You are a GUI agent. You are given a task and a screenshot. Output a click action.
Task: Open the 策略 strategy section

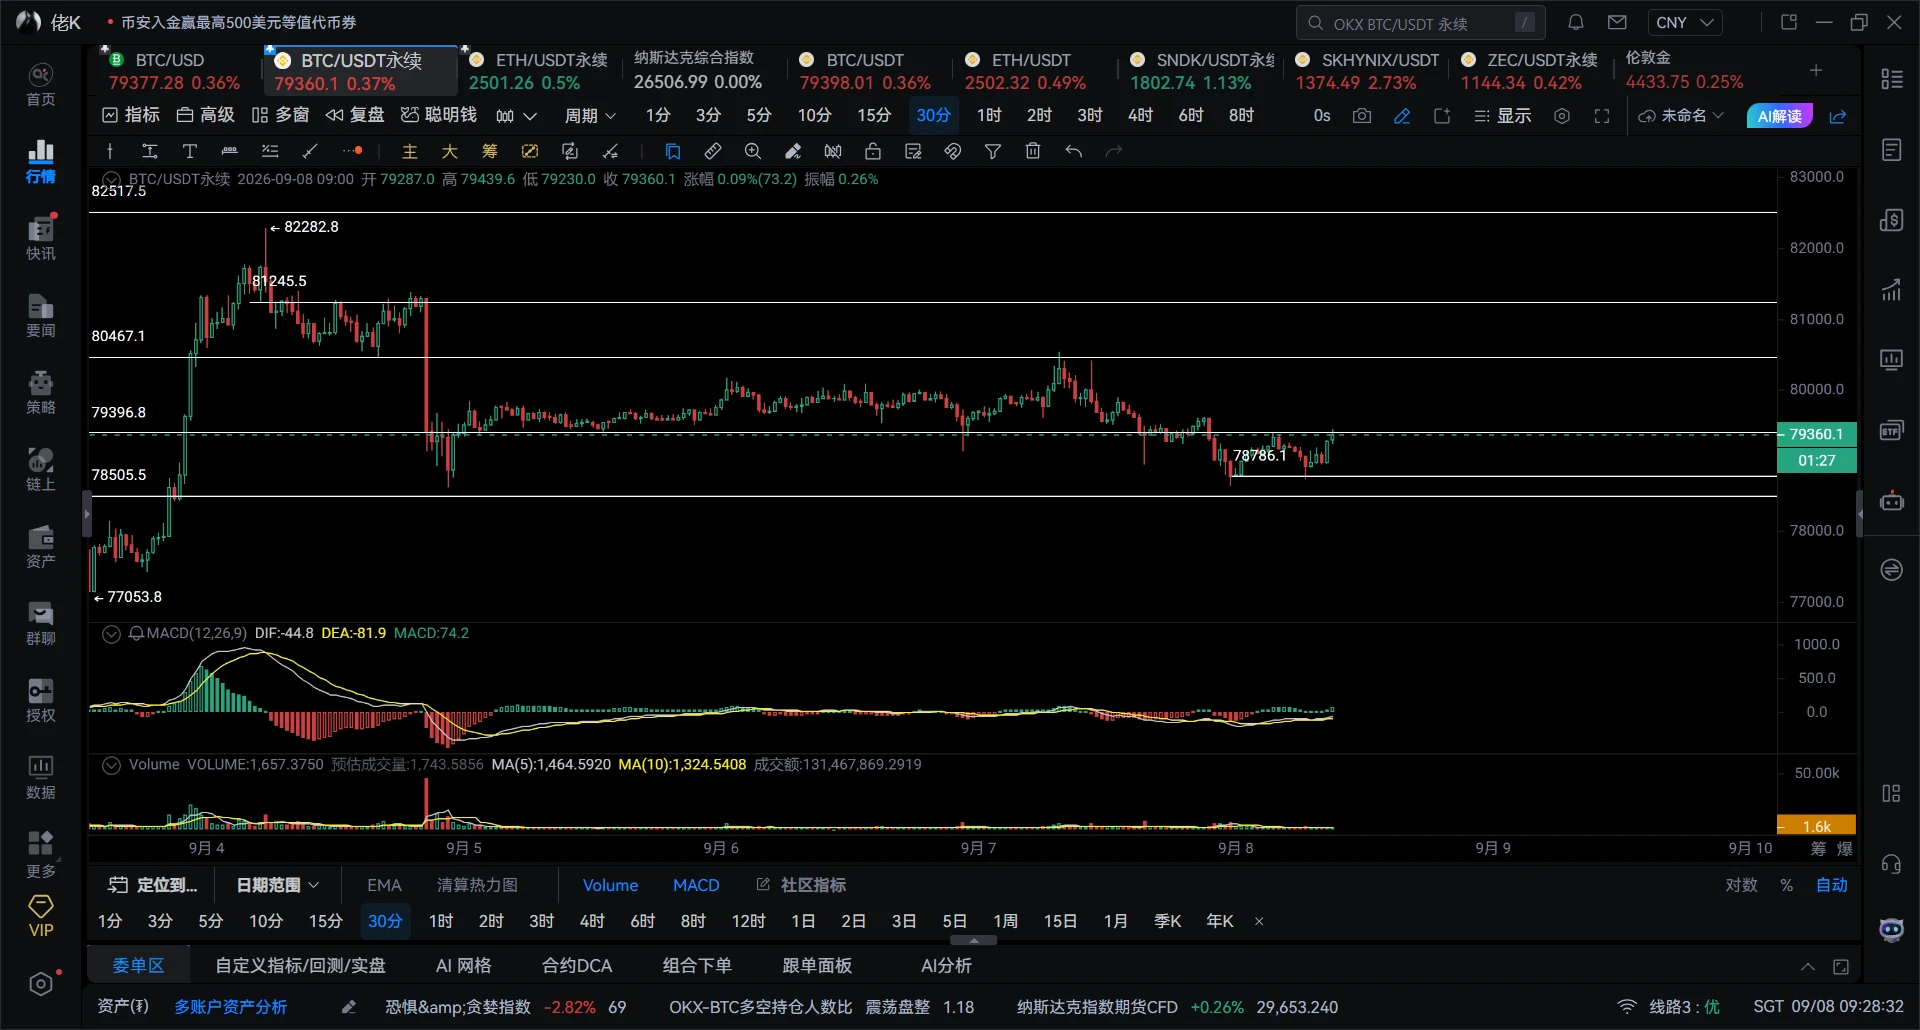pyautogui.click(x=41, y=393)
